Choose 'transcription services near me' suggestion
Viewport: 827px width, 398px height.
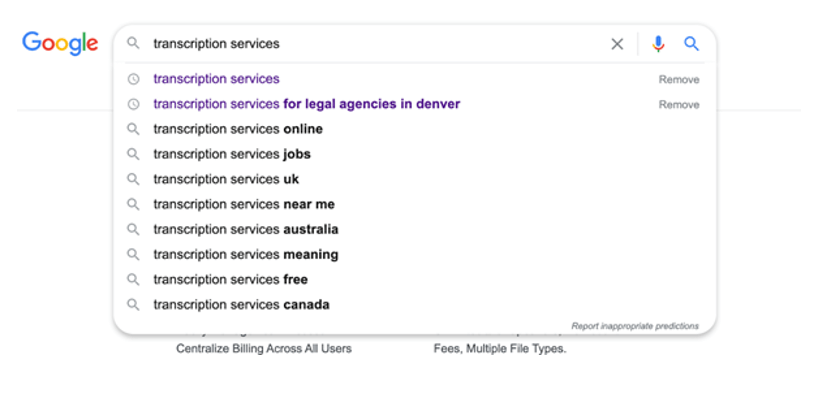[244, 205]
